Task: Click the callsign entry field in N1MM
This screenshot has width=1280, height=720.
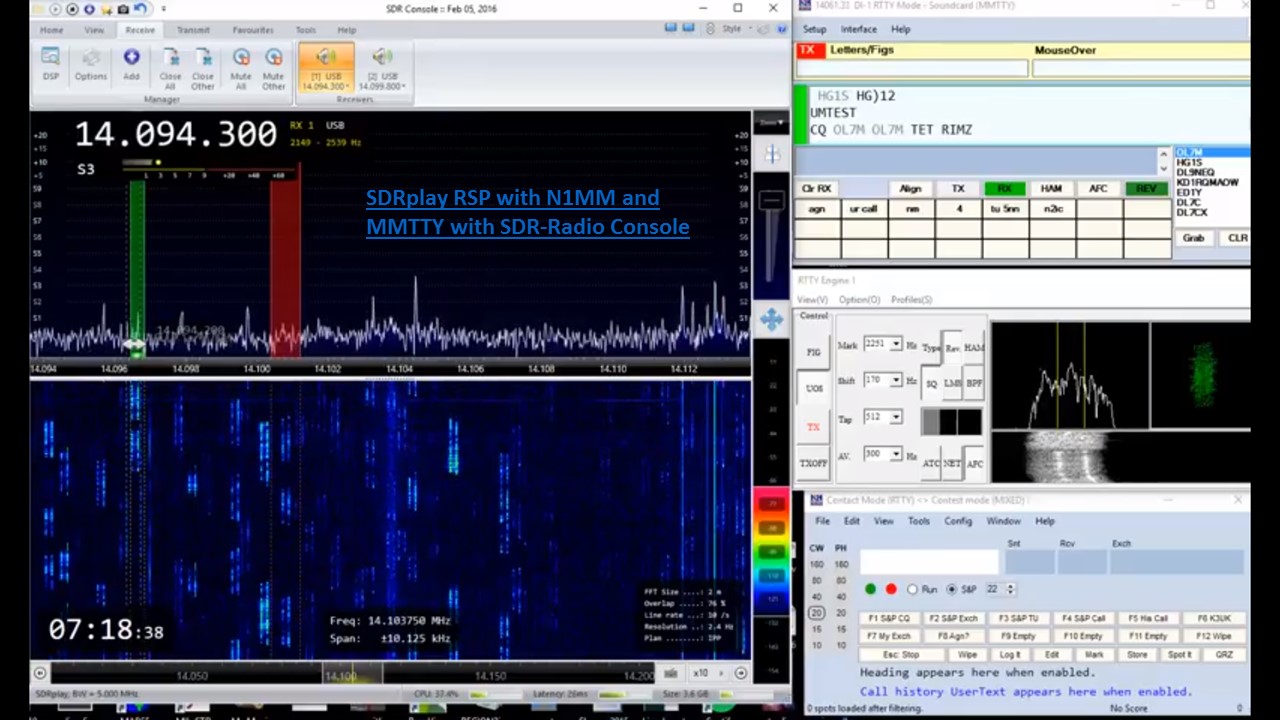Action: point(929,562)
